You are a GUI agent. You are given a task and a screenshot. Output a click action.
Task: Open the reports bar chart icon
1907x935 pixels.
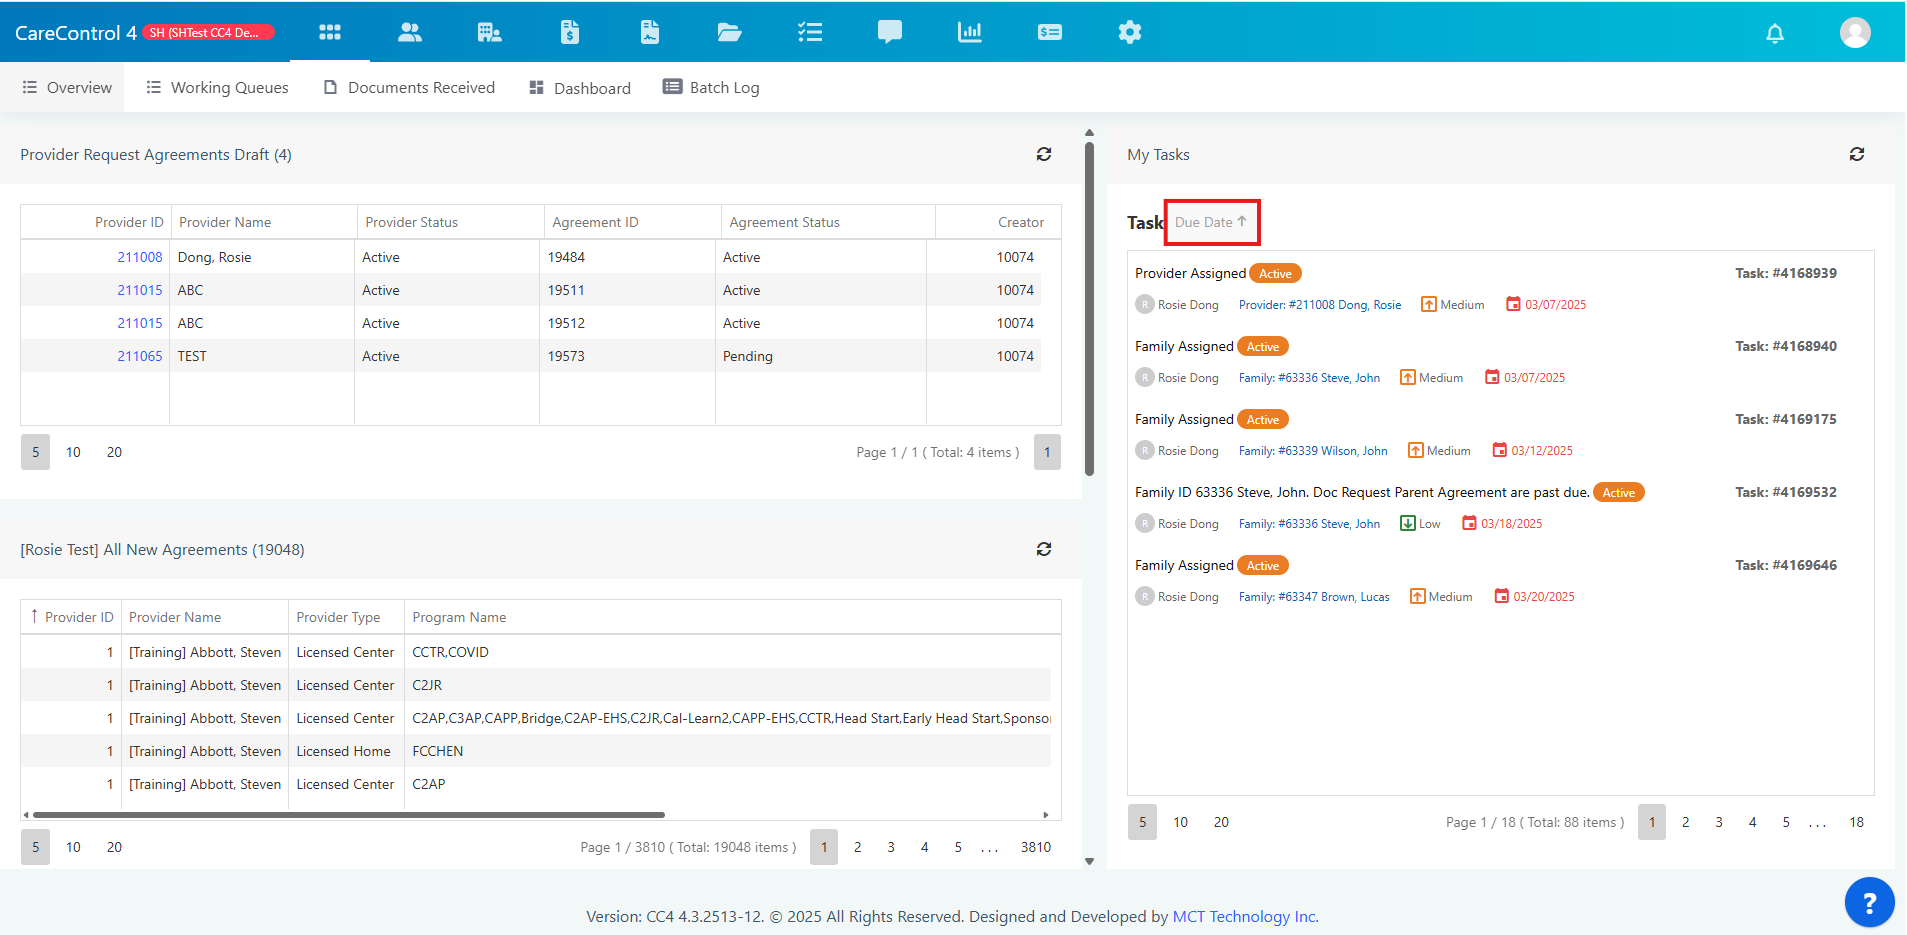tap(970, 32)
